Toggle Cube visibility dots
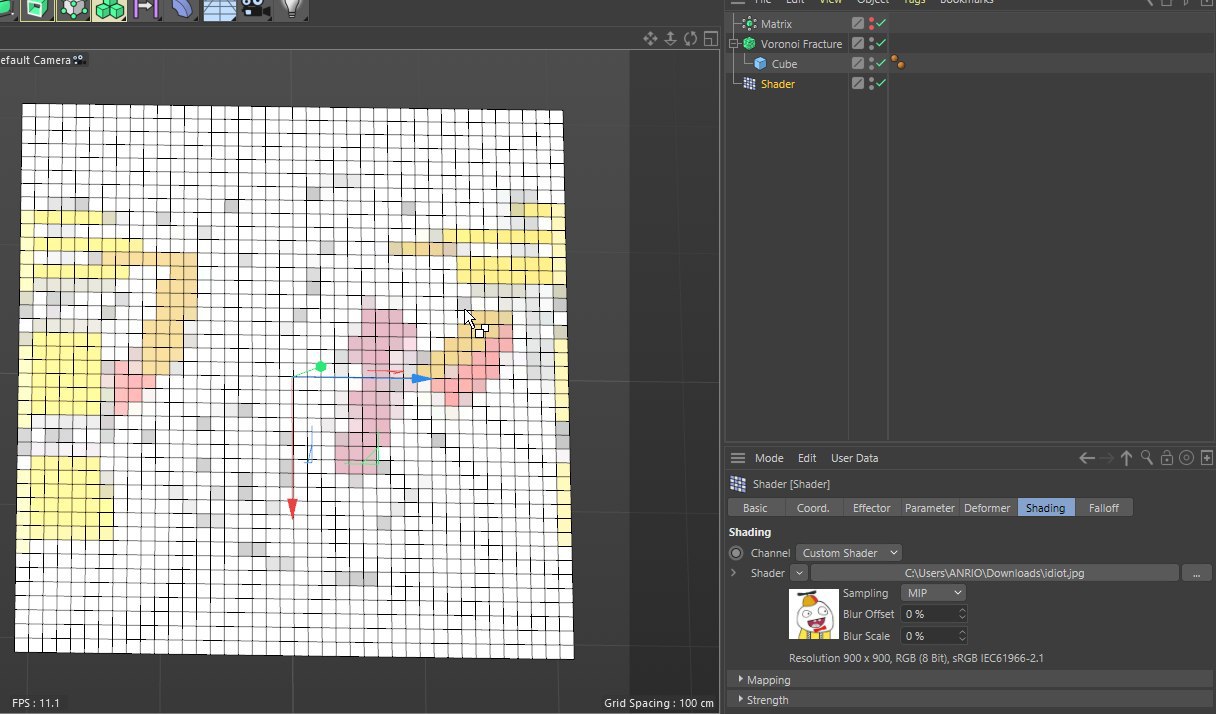This screenshot has width=1216, height=714. pyautogui.click(x=871, y=63)
